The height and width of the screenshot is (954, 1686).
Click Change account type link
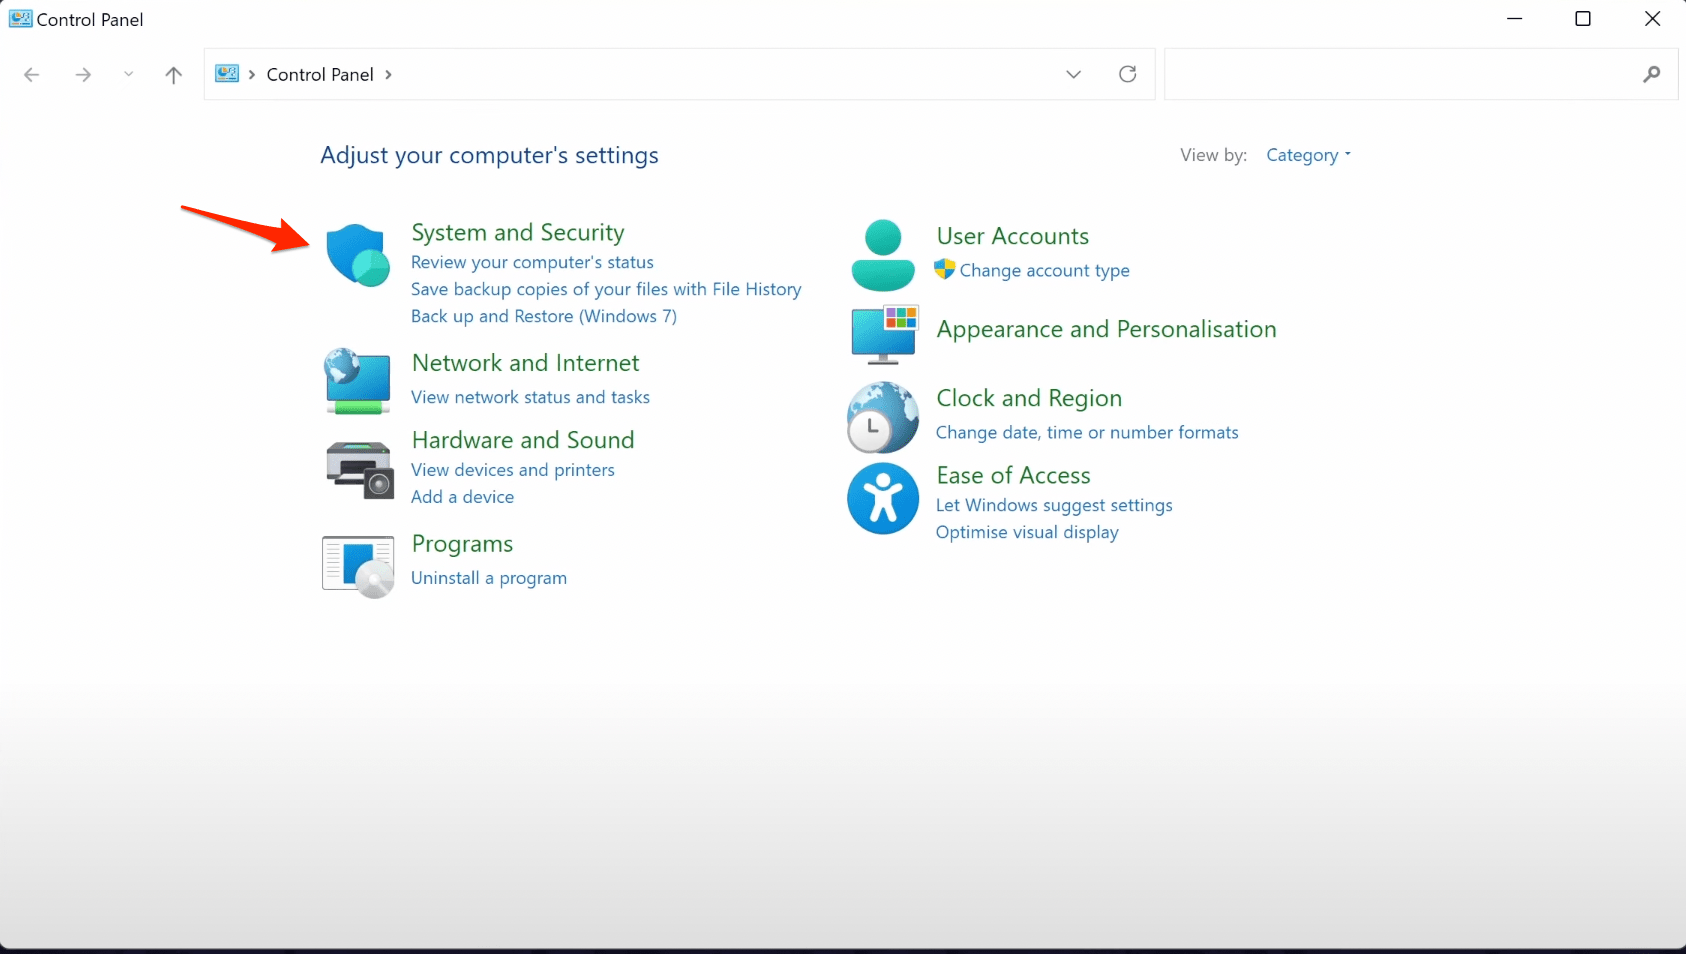pyautogui.click(x=1044, y=270)
